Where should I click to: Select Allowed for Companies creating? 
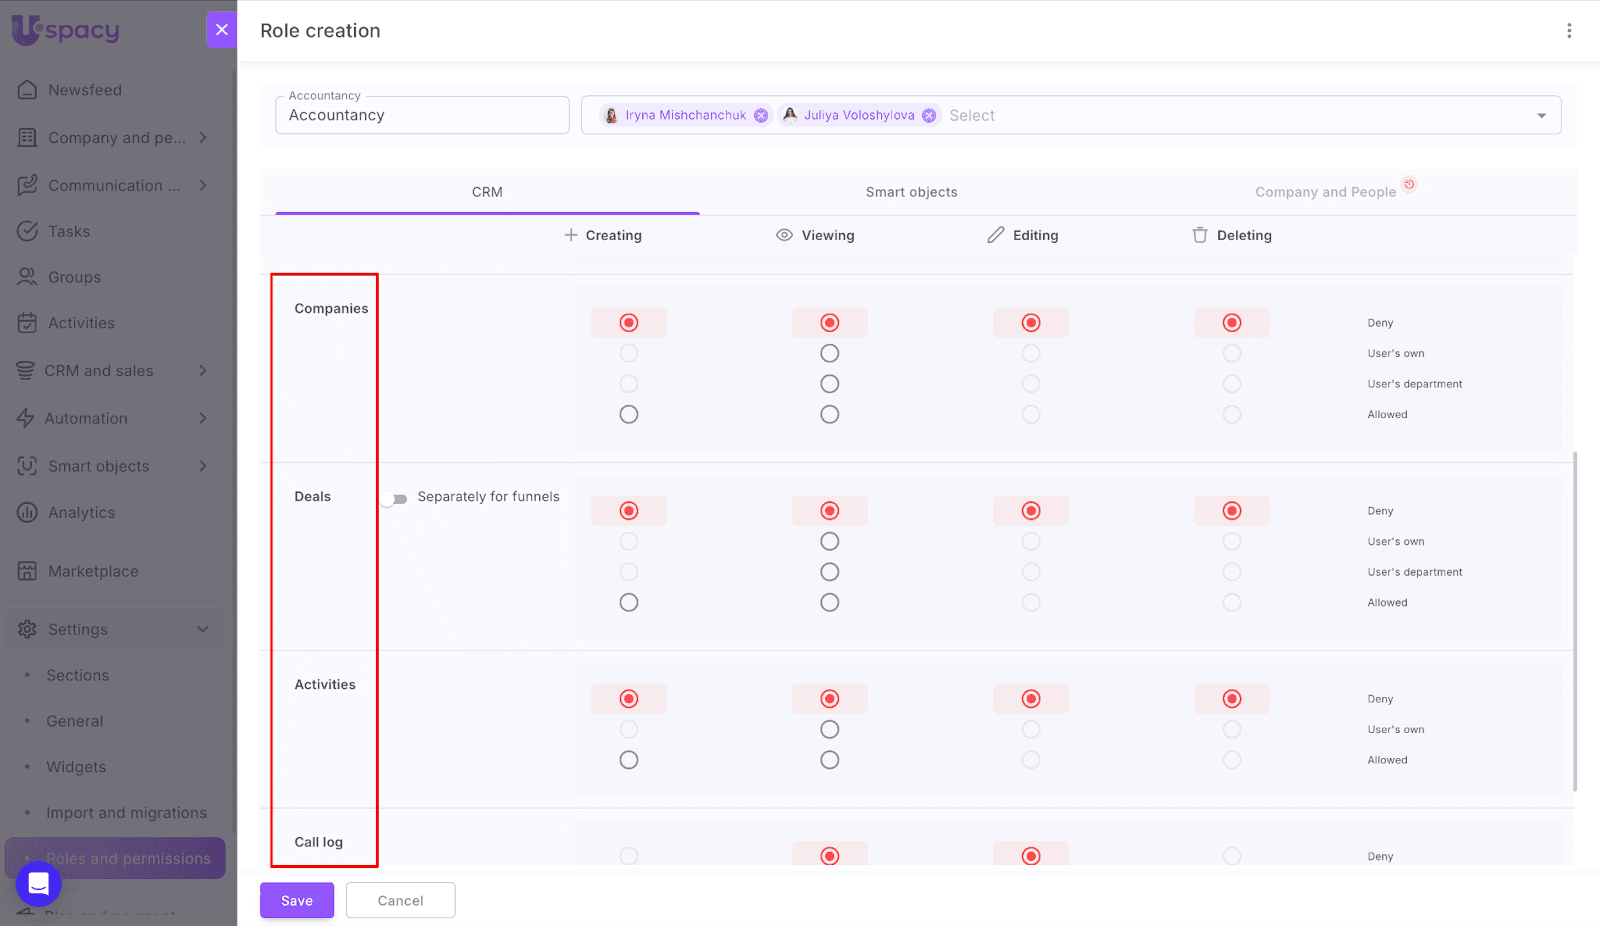click(628, 414)
